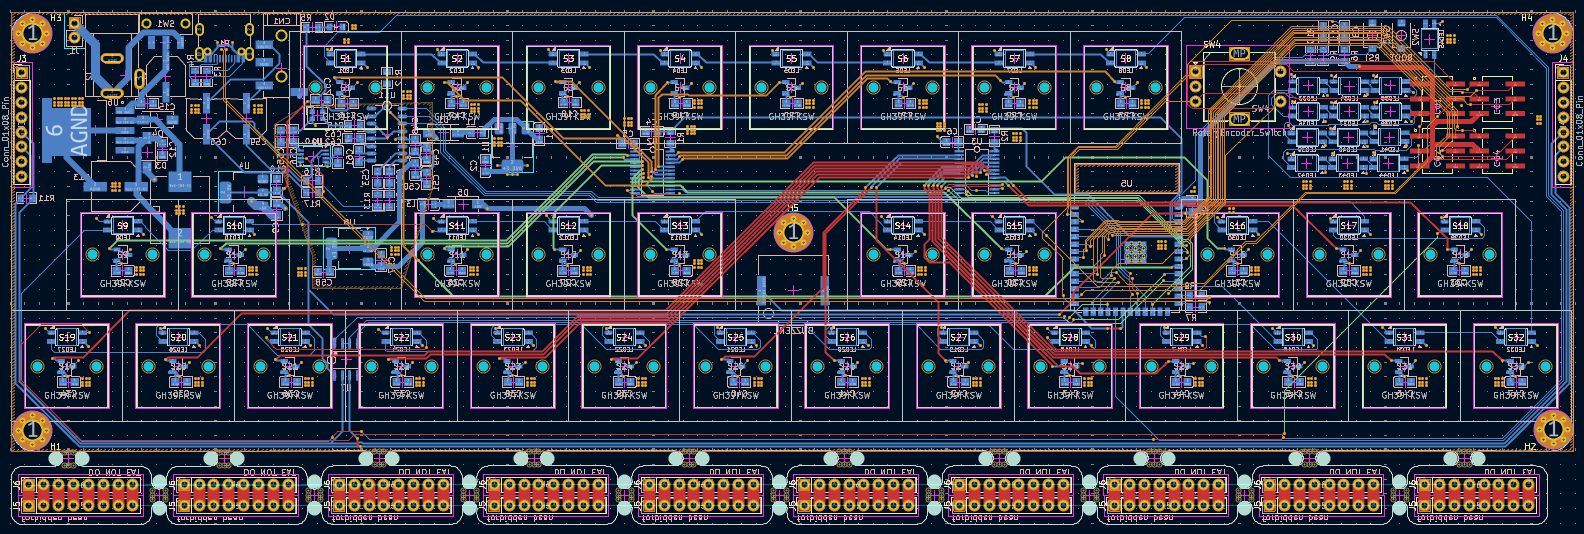The width and height of the screenshot is (1584, 534).
Task: Click the H1 mounting hole at bottom-left
Action: click(x=32, y=430)
